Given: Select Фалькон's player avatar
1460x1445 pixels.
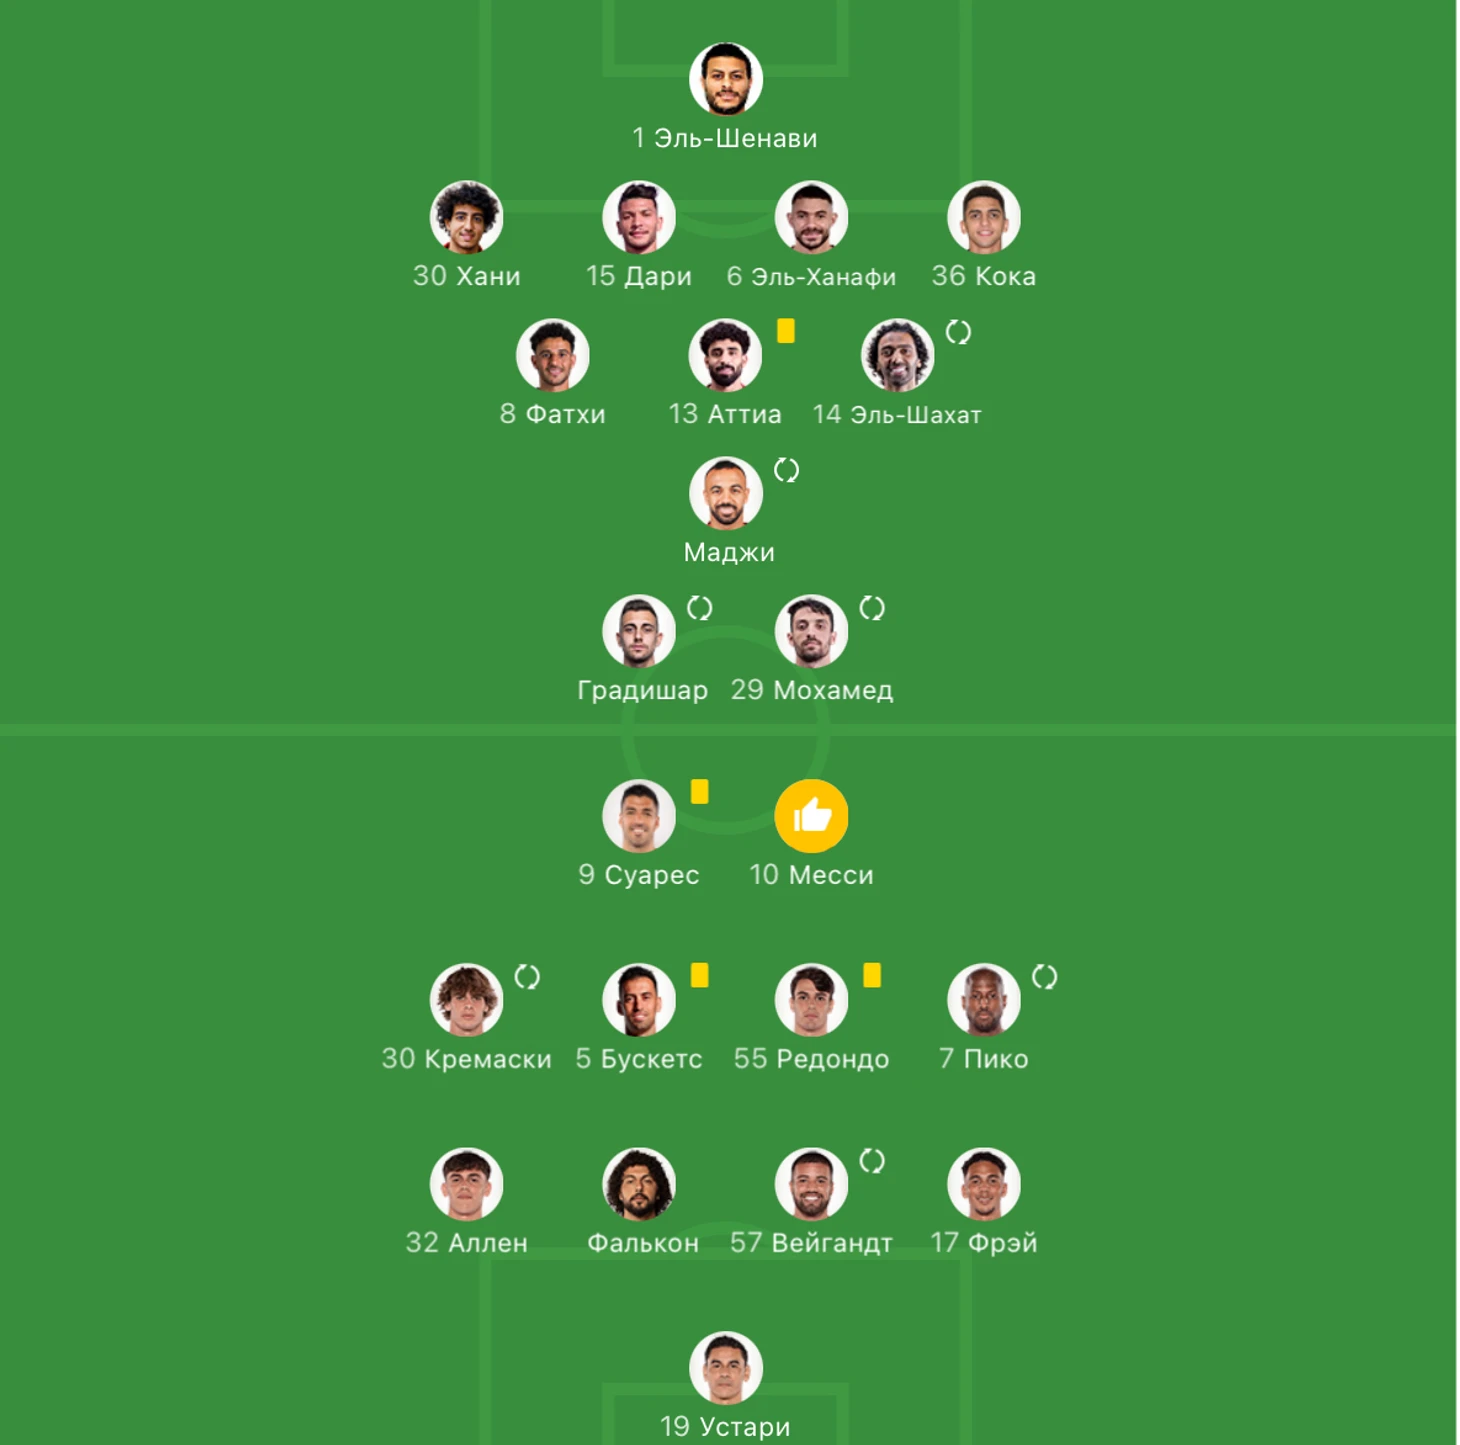Looking at the screenshot, I should [x=639, y=1184].
